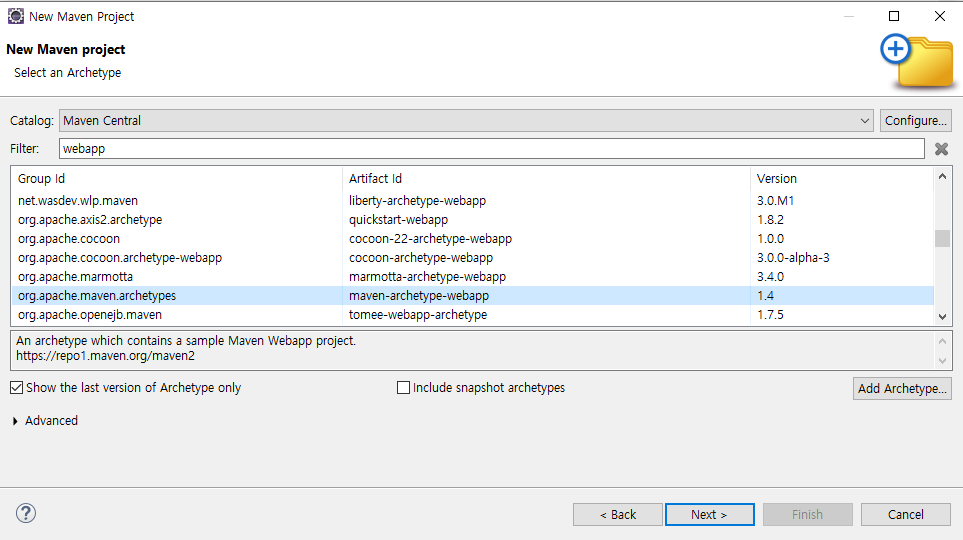Screen dimensions: 963x540
Task: Click the repo1.maven.org URL text
Action: click(x=106, y=356)
